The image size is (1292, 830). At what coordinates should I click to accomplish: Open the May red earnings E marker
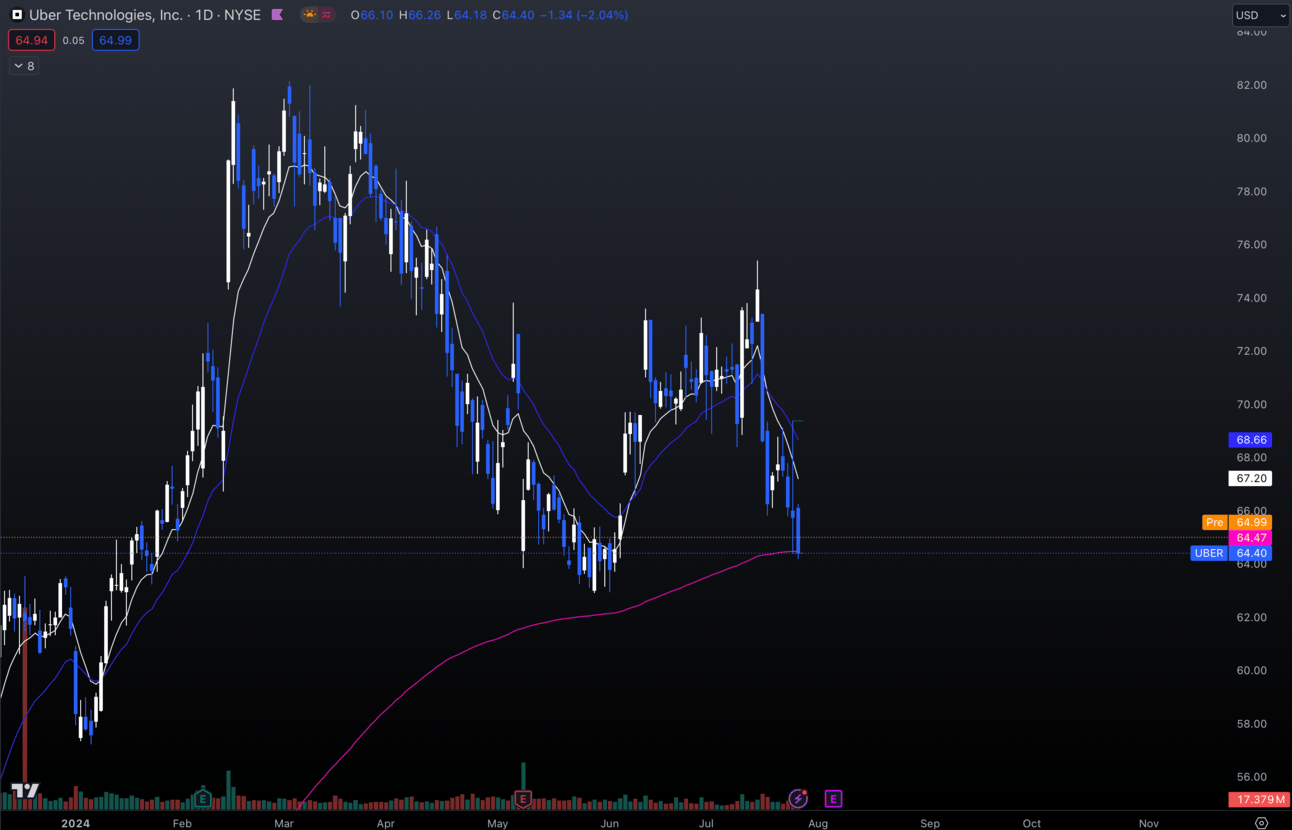point(522,799)
